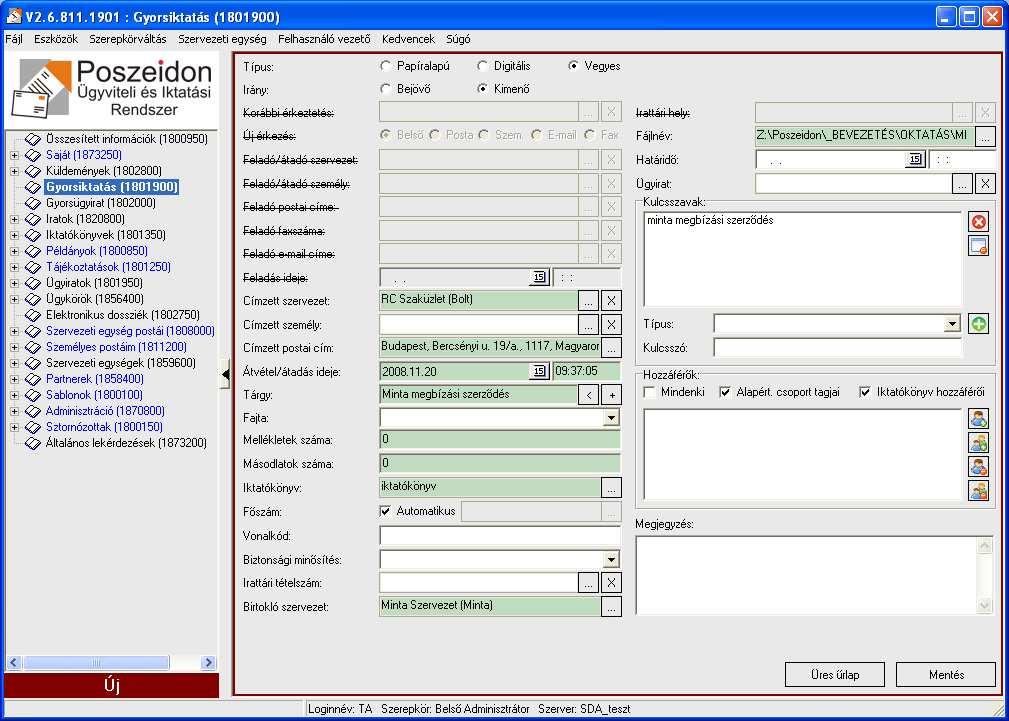Screen dimensions: 1009x721
Task: Click the Mentés button
Action: (x=946, y=675)
